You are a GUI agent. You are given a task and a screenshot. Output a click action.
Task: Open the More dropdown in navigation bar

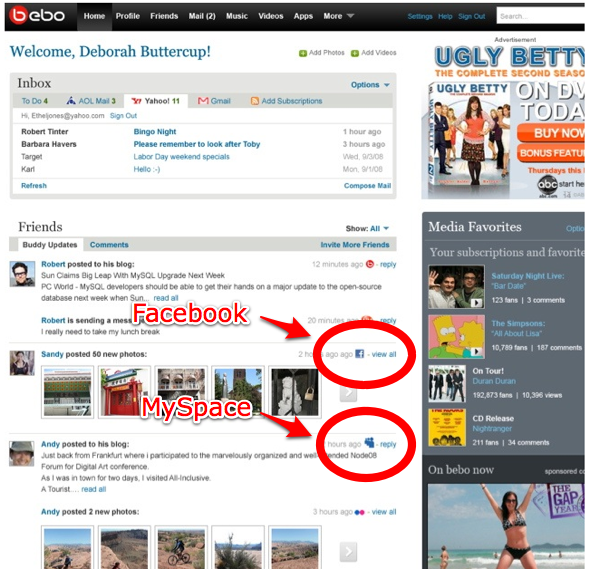[338, 16]
